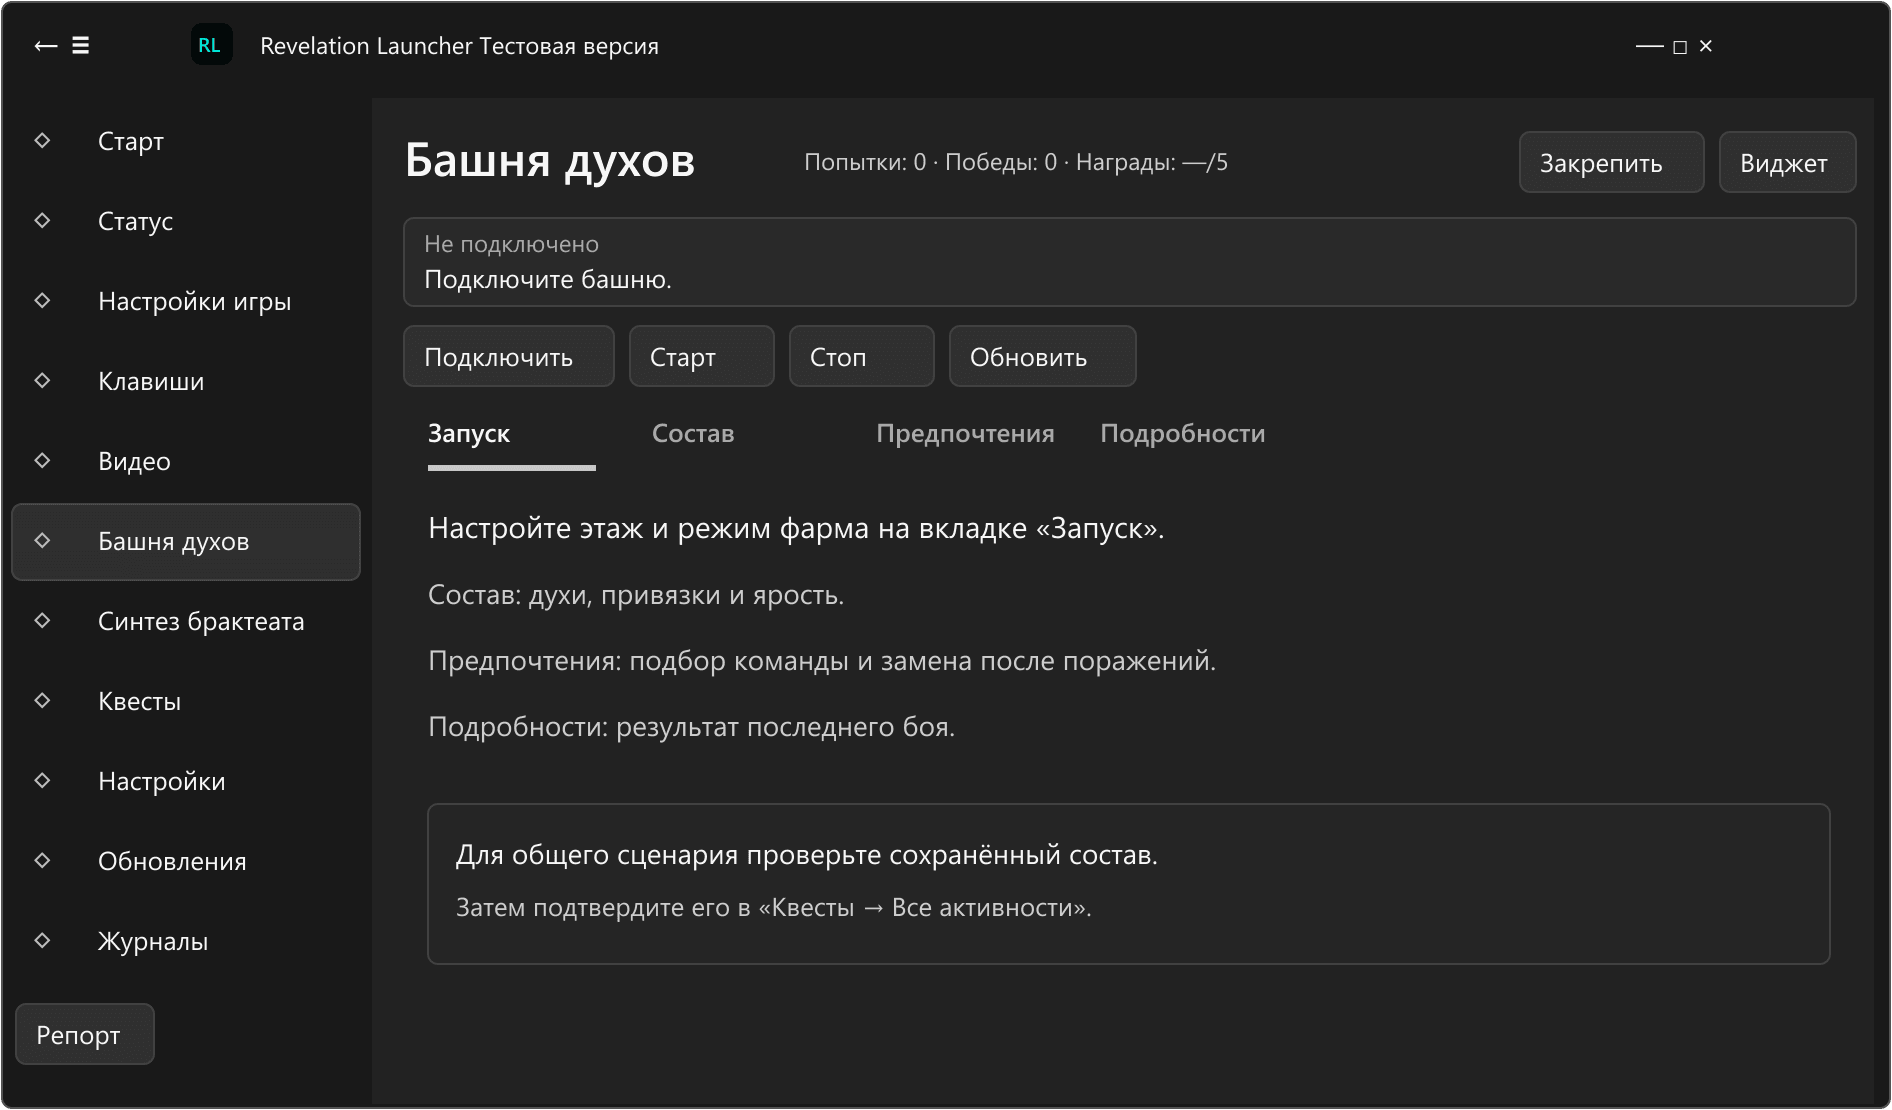The height and width of the screenshot is (1110, 1892).
Task: Click diamond icon beside Квесты
Action: 42,700
